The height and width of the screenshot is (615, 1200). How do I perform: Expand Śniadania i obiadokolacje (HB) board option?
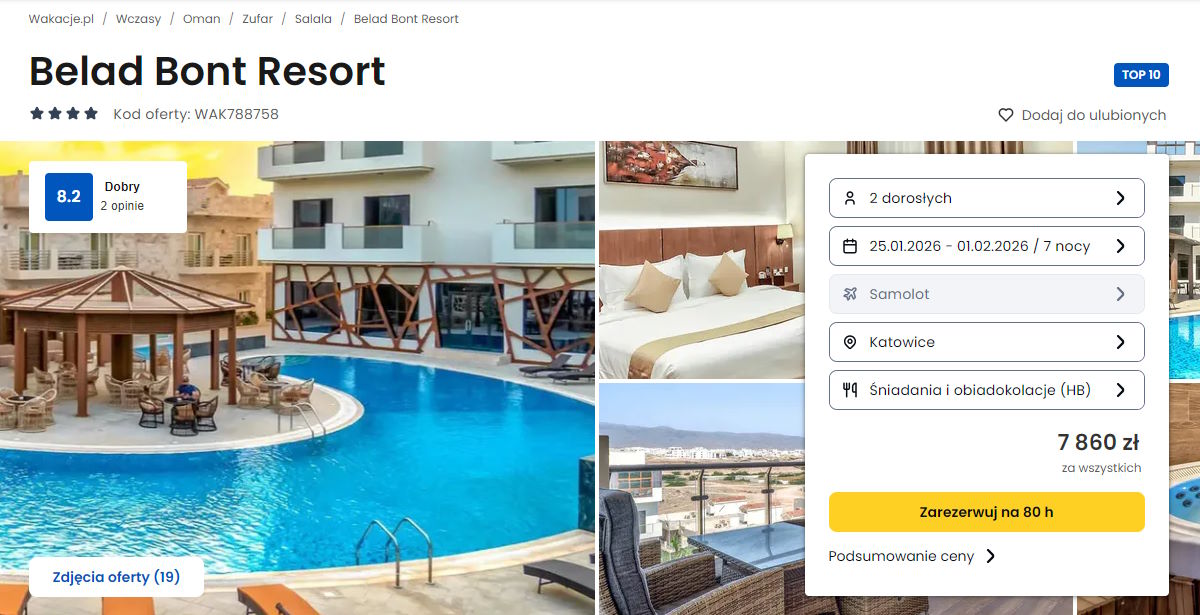[987, 390]
